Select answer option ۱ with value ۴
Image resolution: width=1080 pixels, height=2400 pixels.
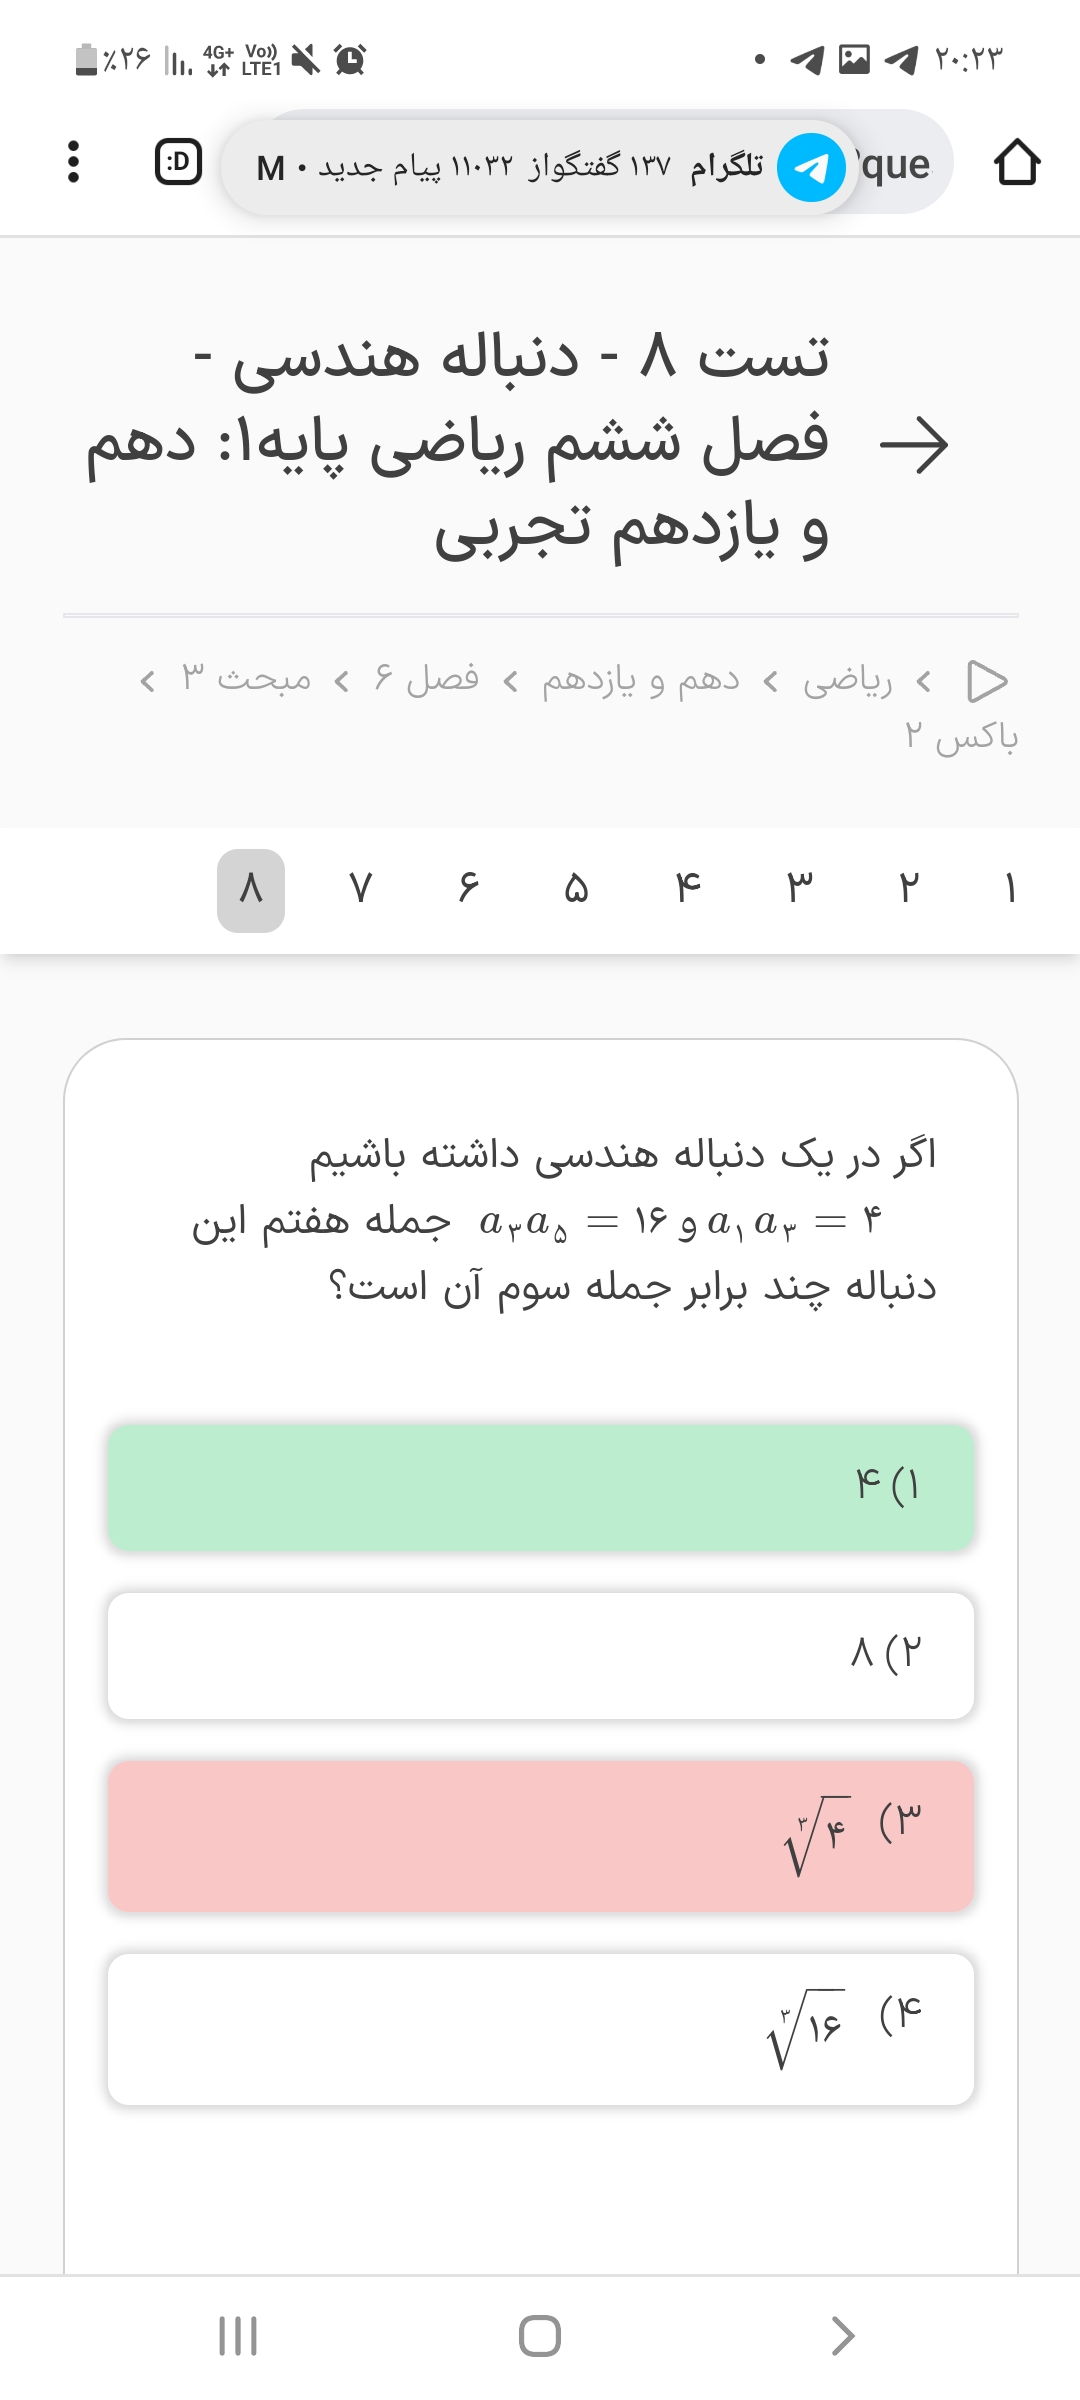[540, 1488]
